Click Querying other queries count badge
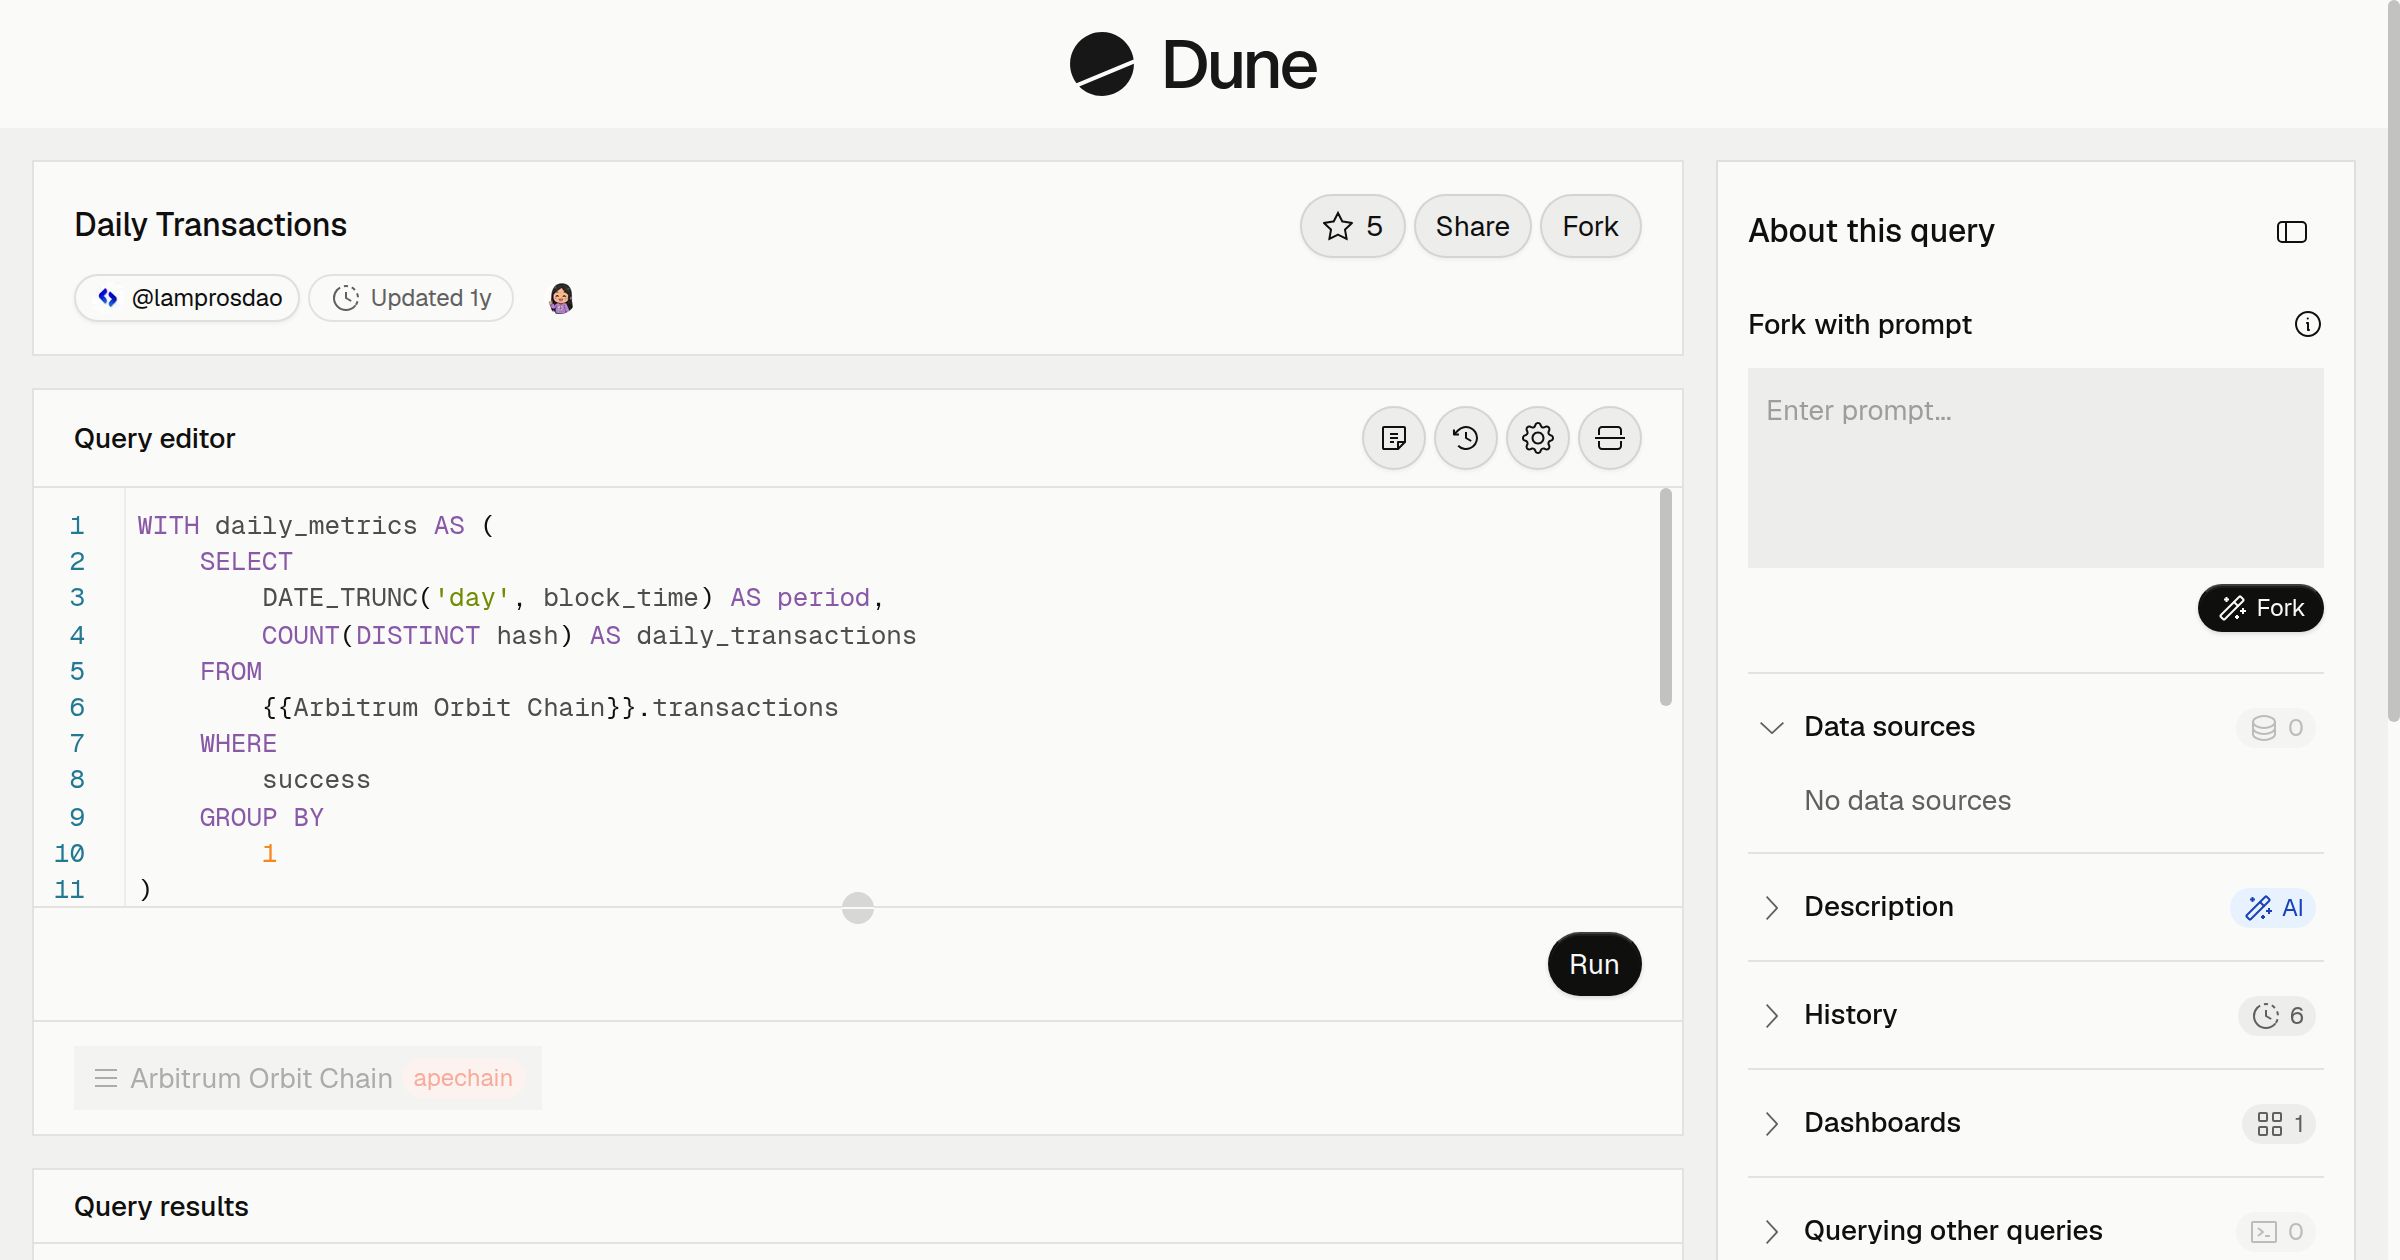This screenshot has height=1260, width=2400. [2276, 1231]
